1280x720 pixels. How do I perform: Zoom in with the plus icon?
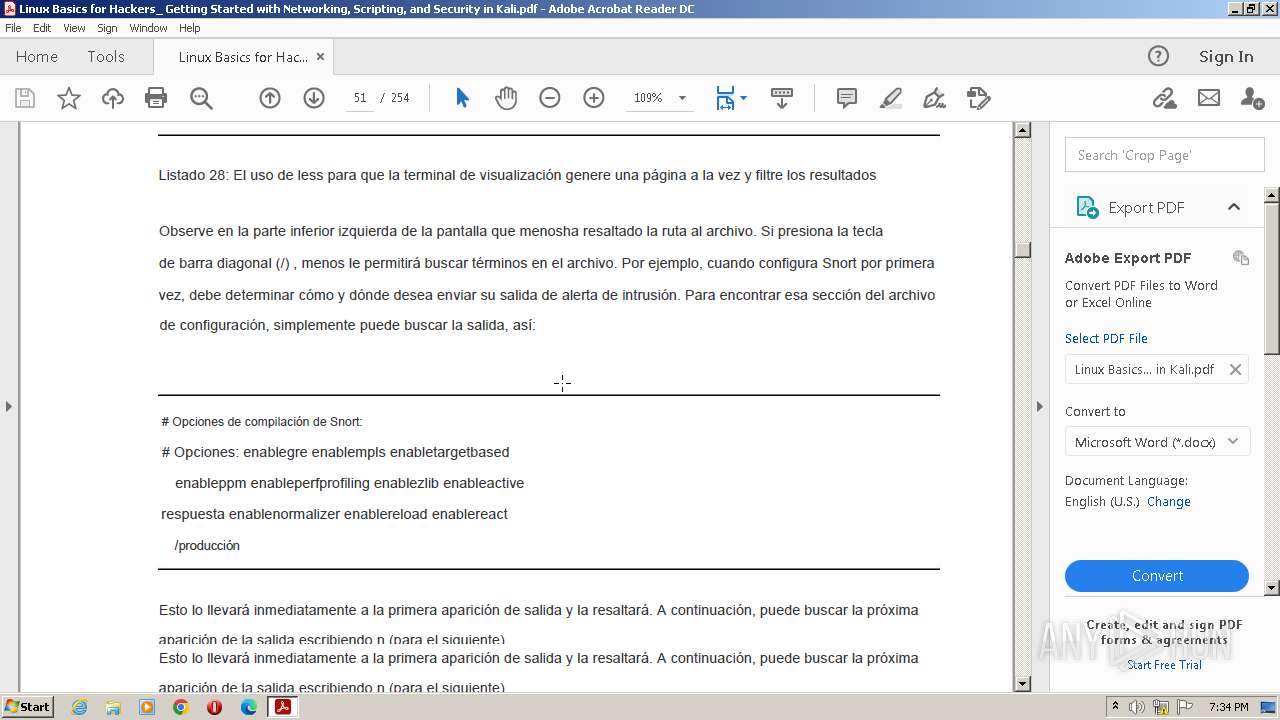click(x=594, y=98)
